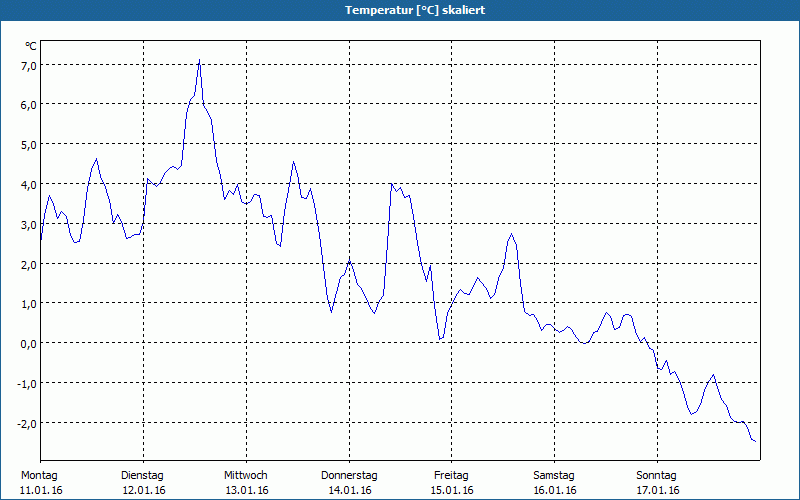Click the 4,0 y-axis label
The image size is (800, 500).
[x=28, y=185]
